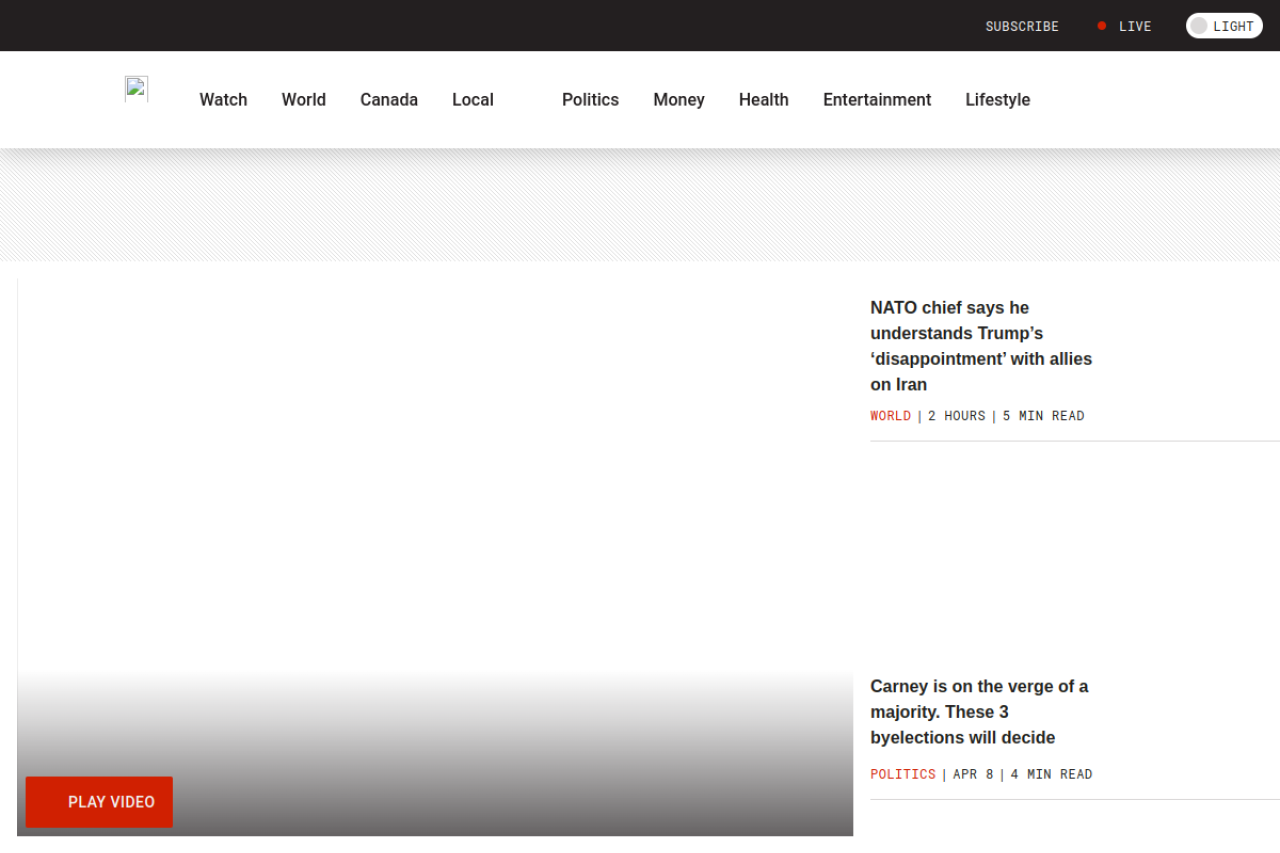
Task: Open the Money section
Action: pyautogui.click(x=679, y=100)
